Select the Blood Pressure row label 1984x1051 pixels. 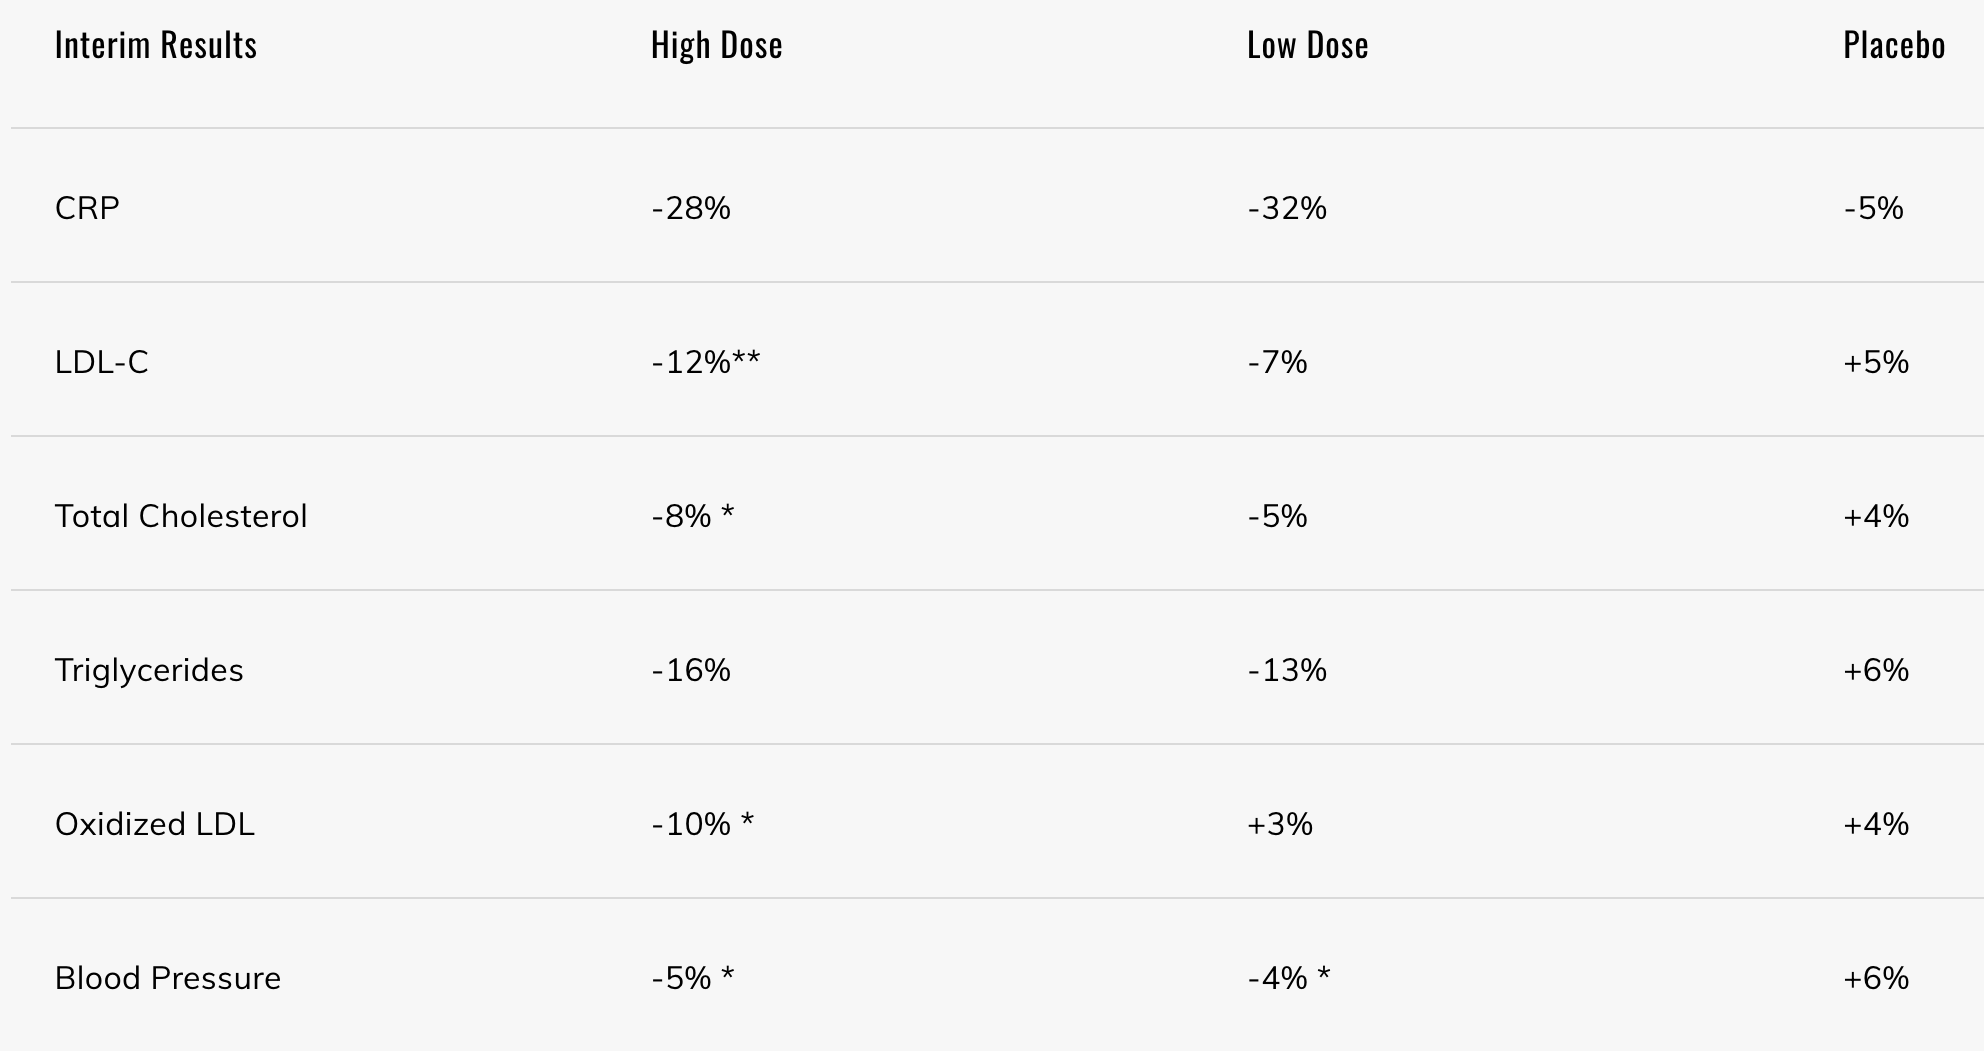[x=168, y=978]
